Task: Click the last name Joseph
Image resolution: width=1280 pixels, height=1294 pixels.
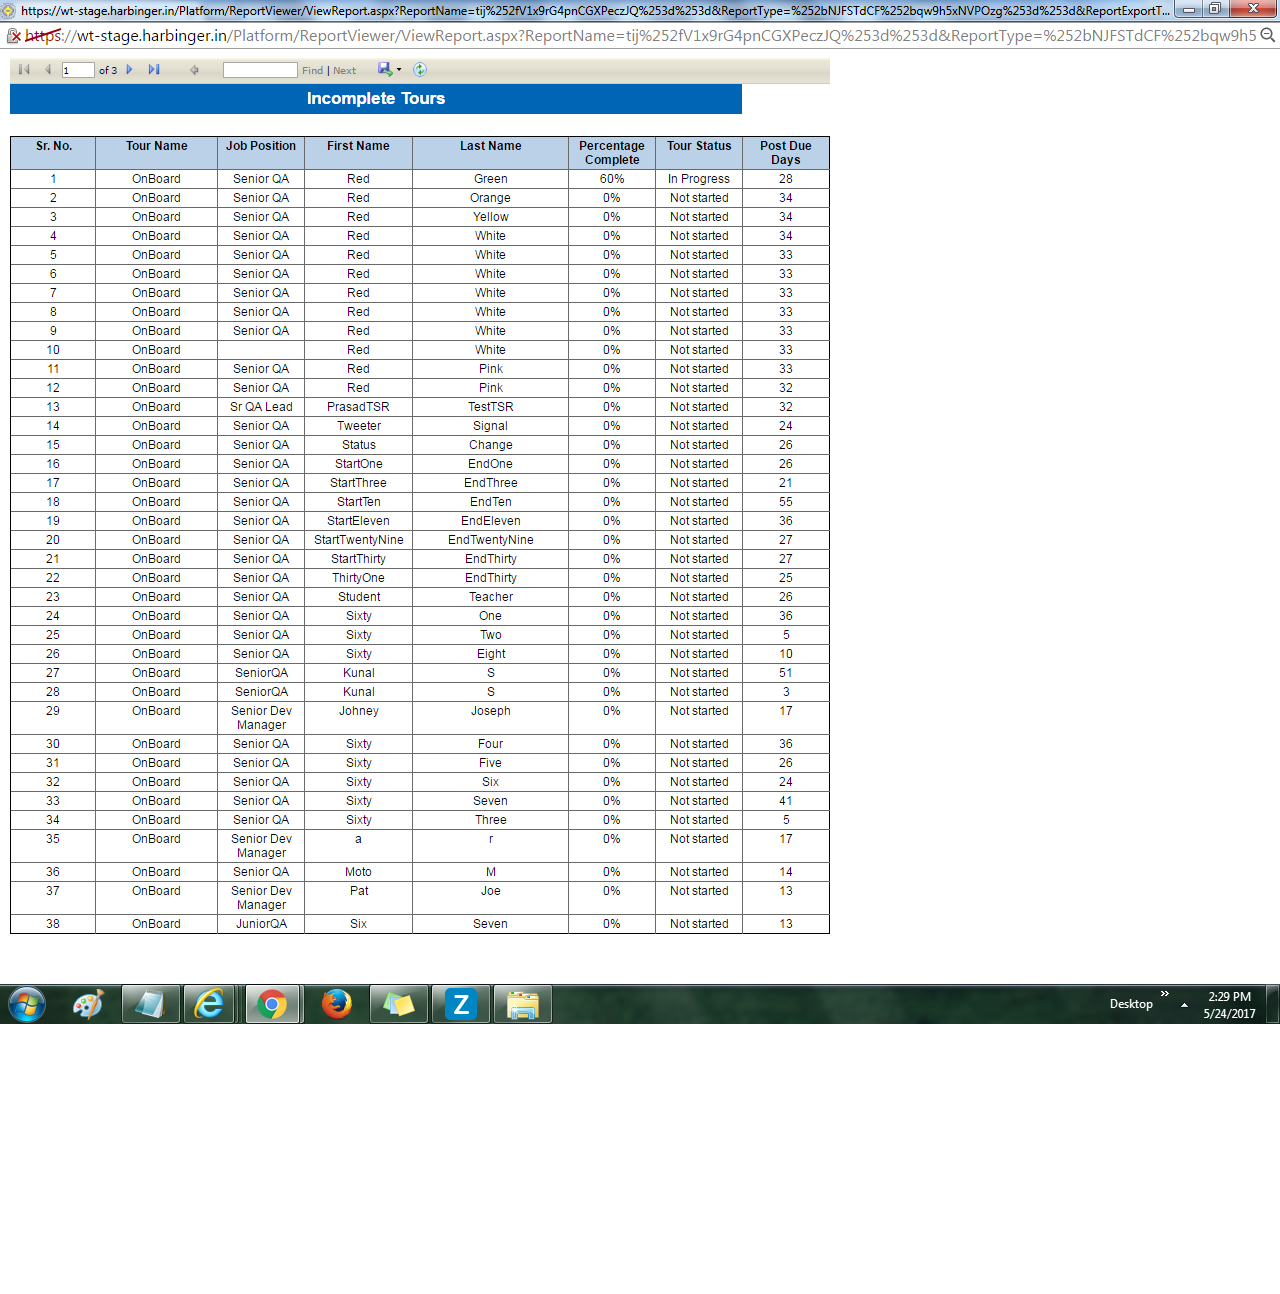Action: tap(491, 711)
